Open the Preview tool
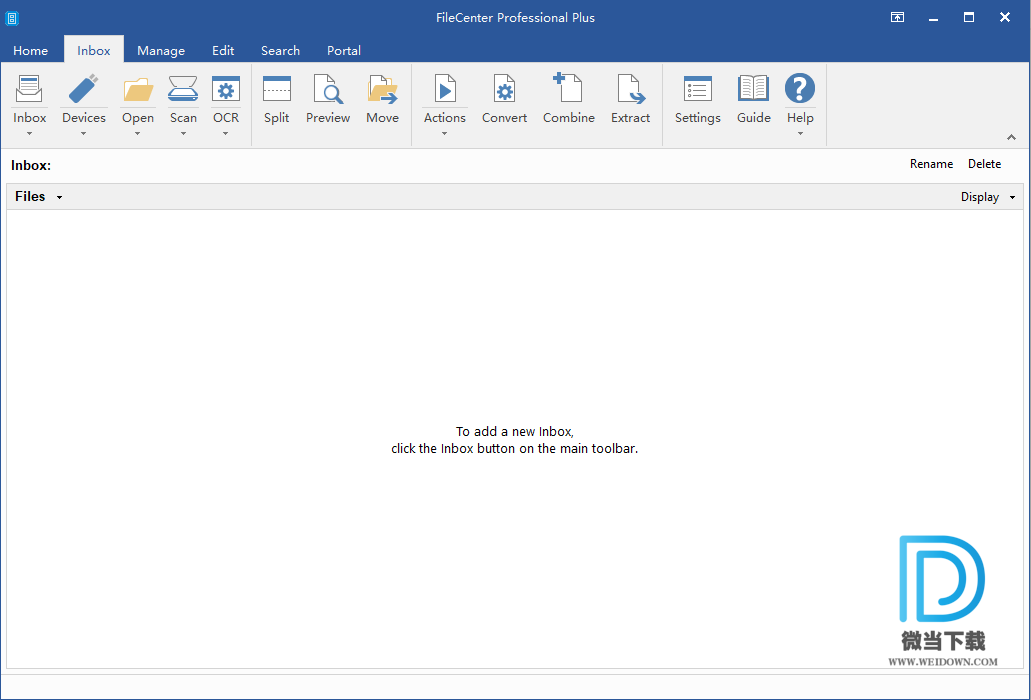 pyautogui.click(x=328, y=90)
